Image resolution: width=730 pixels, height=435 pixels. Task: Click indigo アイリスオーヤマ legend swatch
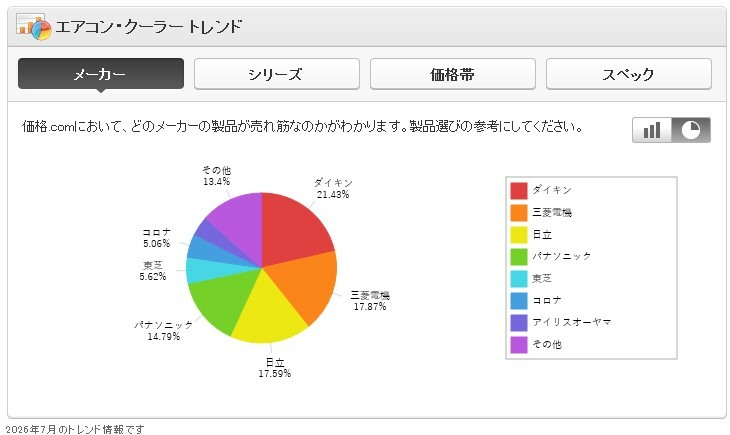[x=519, y=323]
